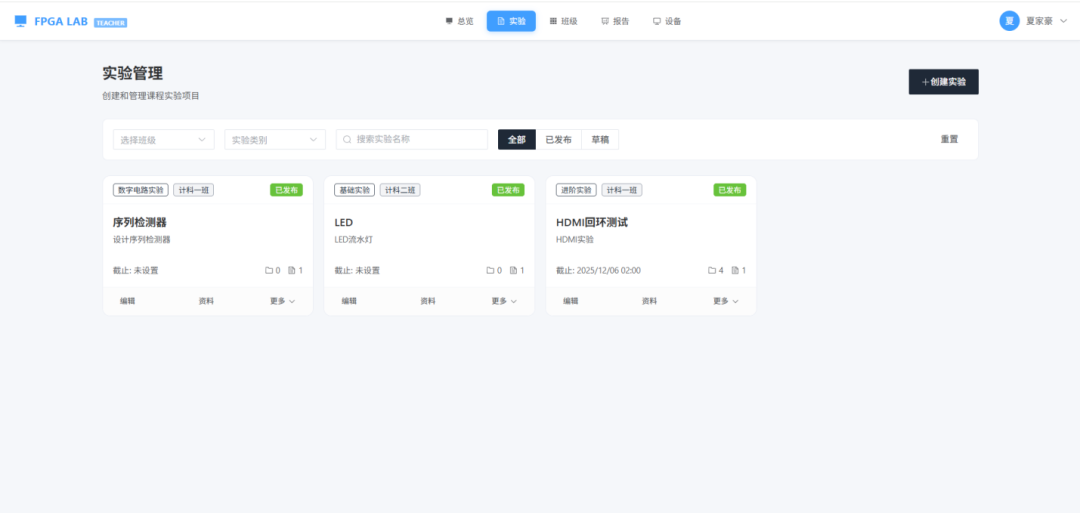Click the folder icon on HDMI回环测试 card
This screenshot has width=1080, height=513.
712,270
